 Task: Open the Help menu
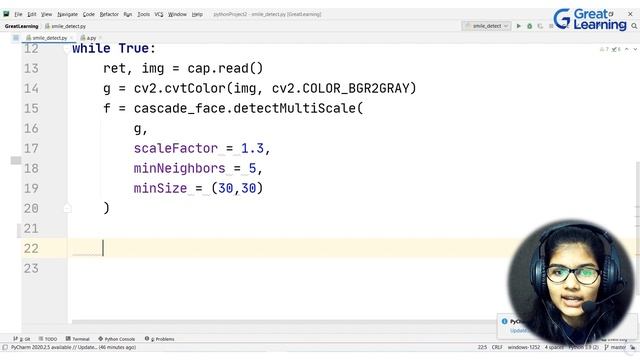coord(197,14)
